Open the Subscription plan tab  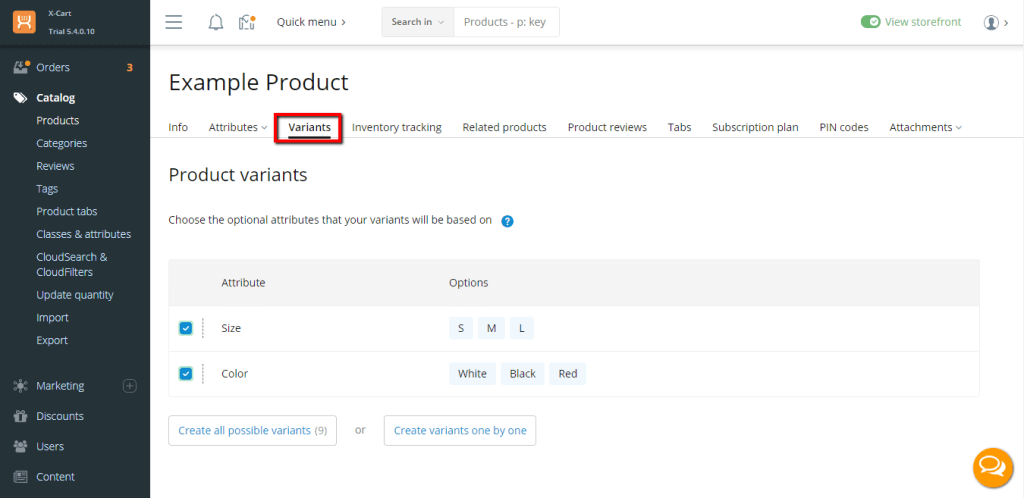tap(756, 127)
